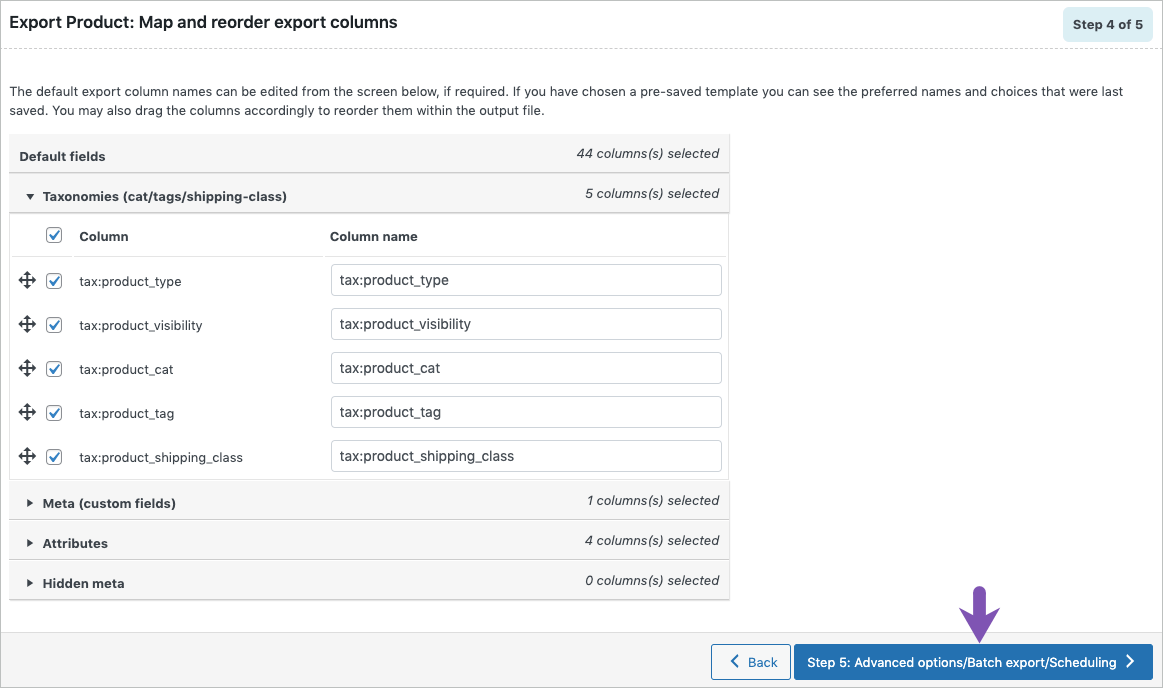This screenshot has width=1163, height=688.
Task: Click the drag handle beside tax:product_visibility
Action: (x=27, y=324)
